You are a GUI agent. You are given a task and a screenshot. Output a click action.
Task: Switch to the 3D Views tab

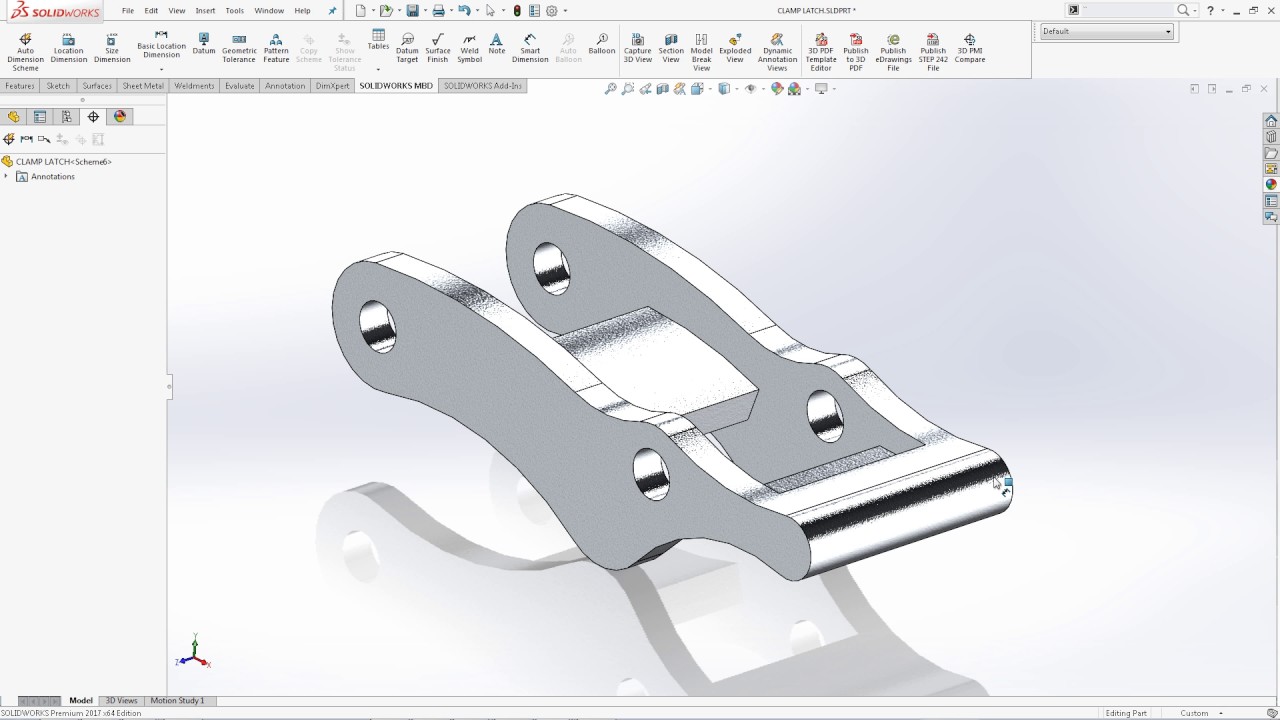122,700
